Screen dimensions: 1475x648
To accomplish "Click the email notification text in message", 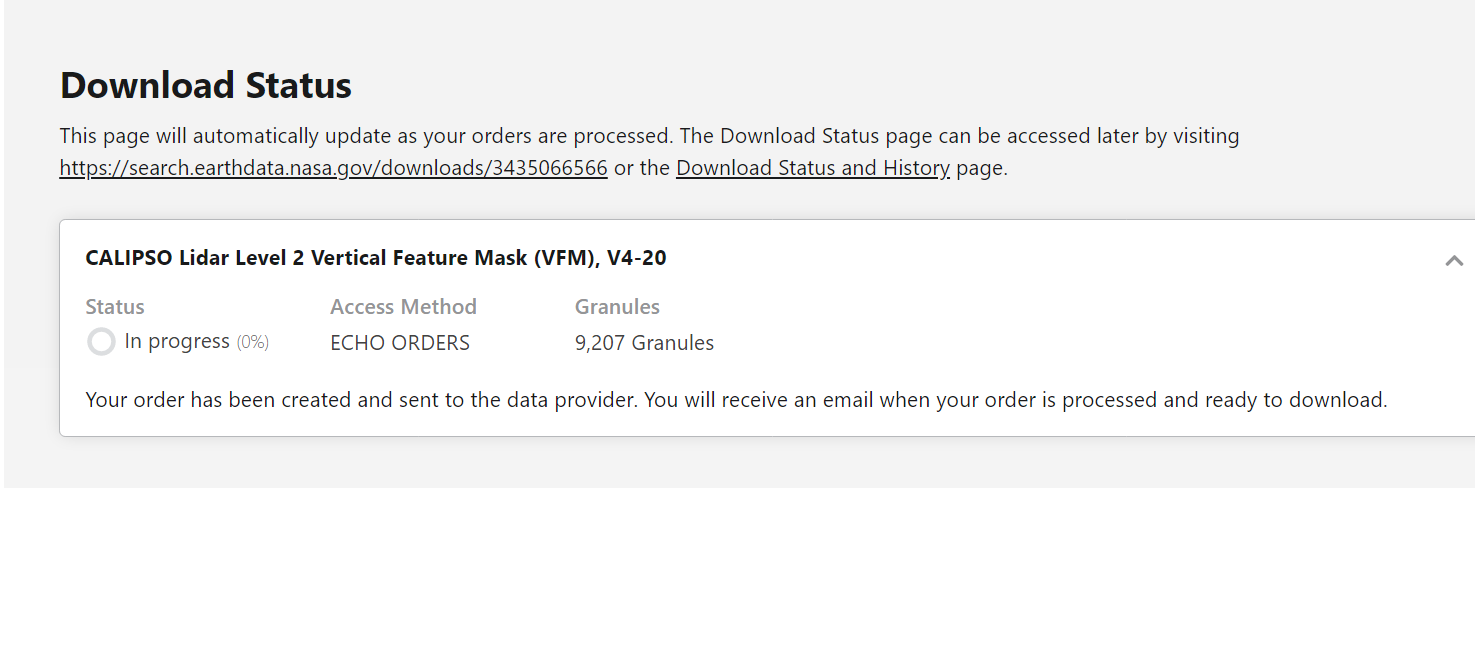I will point(1015,400).
